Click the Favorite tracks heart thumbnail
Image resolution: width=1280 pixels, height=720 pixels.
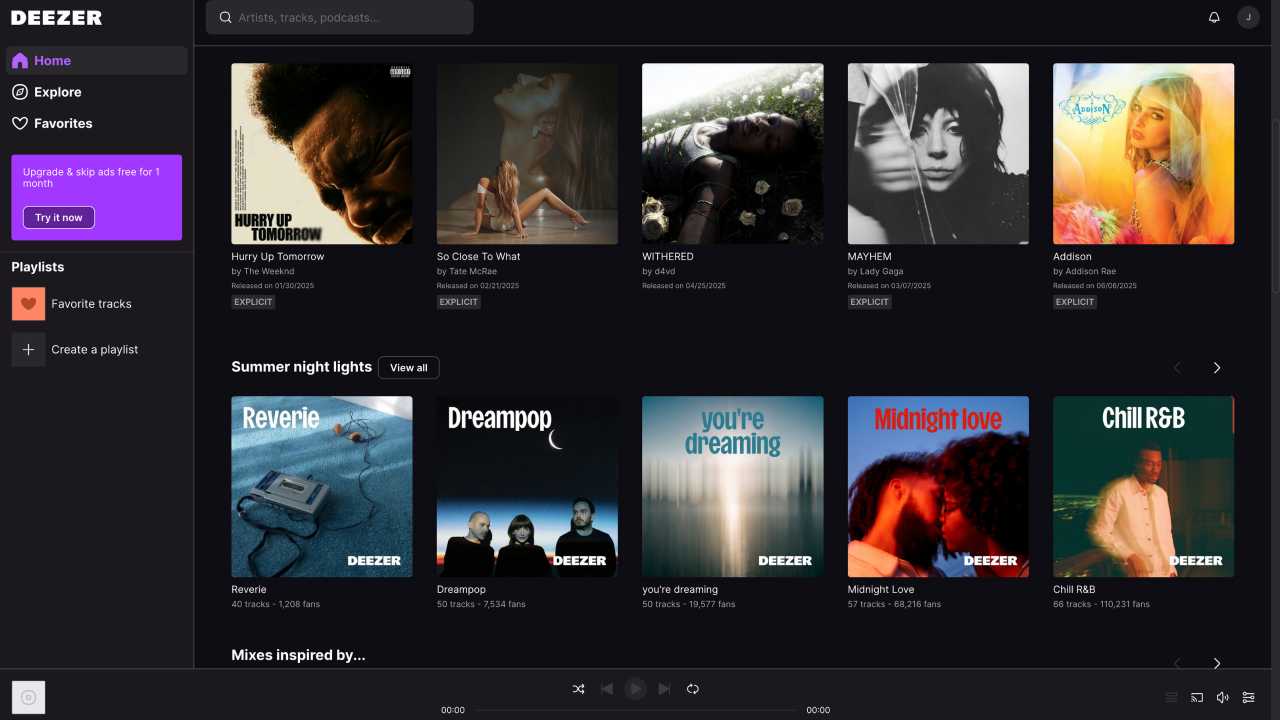point(28,304)
